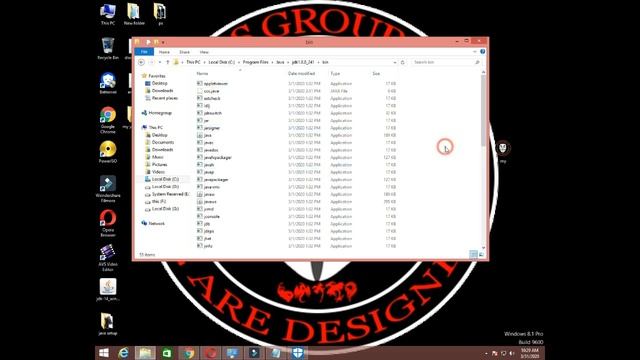Switch to the large icons view in the status bar
The image size is (640, 360).
(x=481, y=255)
